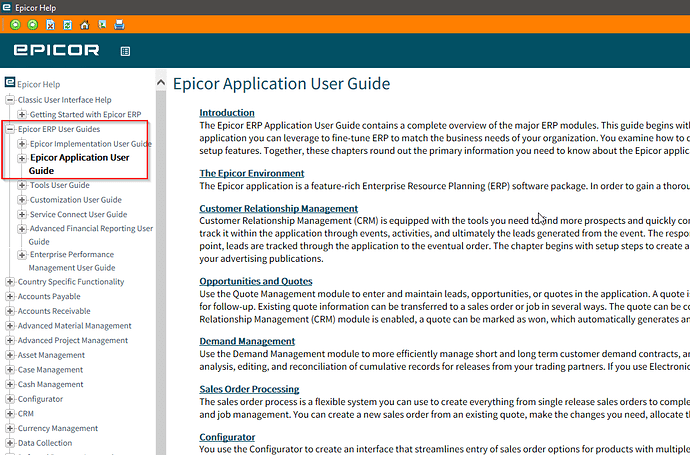This screenshot has width=690, height=455.
Task: Expand Epicor Application User Guide node
Action: coord(22,158)
